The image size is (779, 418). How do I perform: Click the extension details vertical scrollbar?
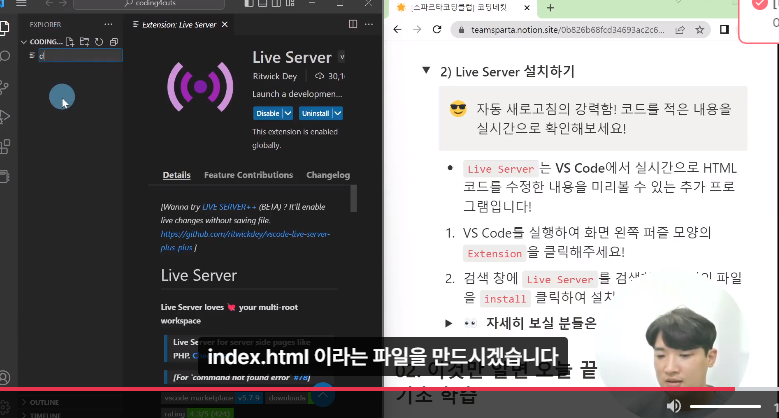354,198
